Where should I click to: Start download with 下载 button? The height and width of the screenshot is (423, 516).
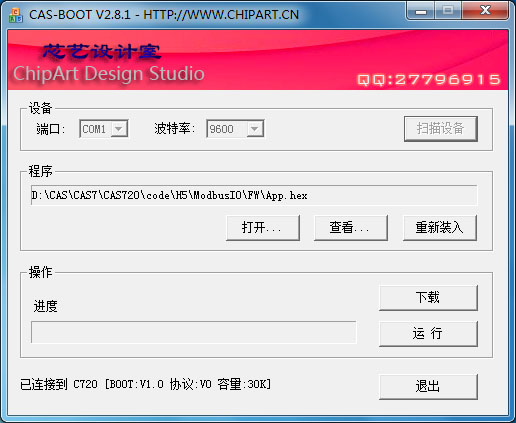coord(428,298)
